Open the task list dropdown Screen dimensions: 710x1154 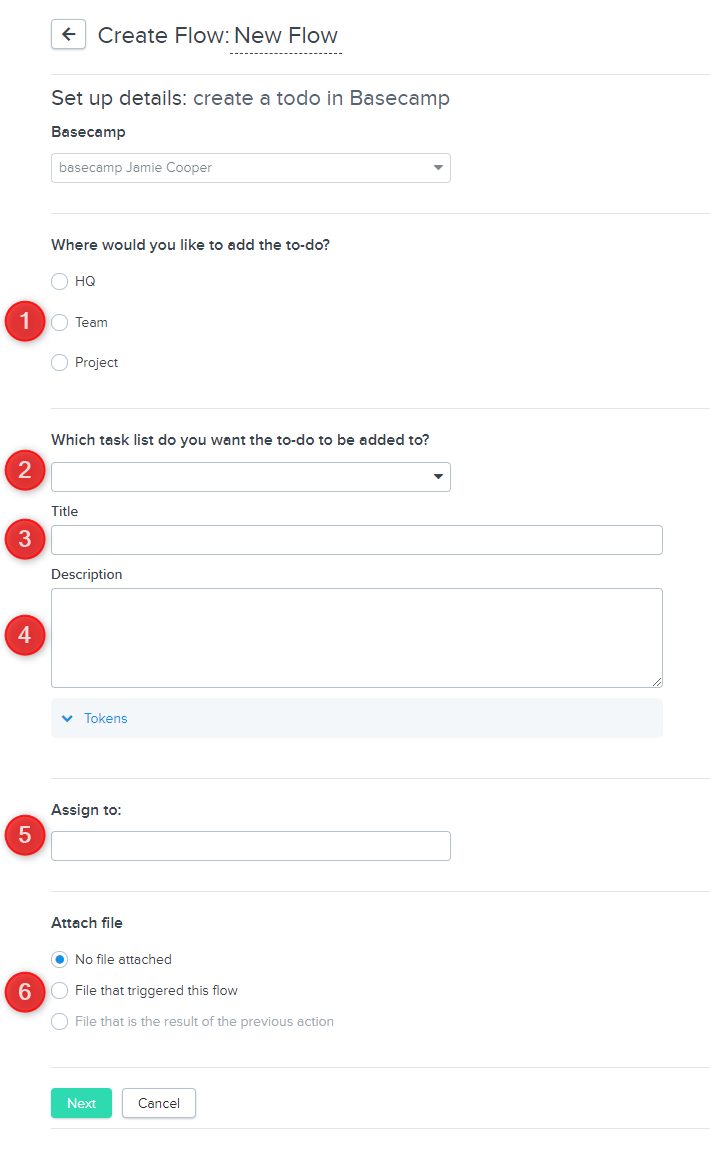coord(250,477)
